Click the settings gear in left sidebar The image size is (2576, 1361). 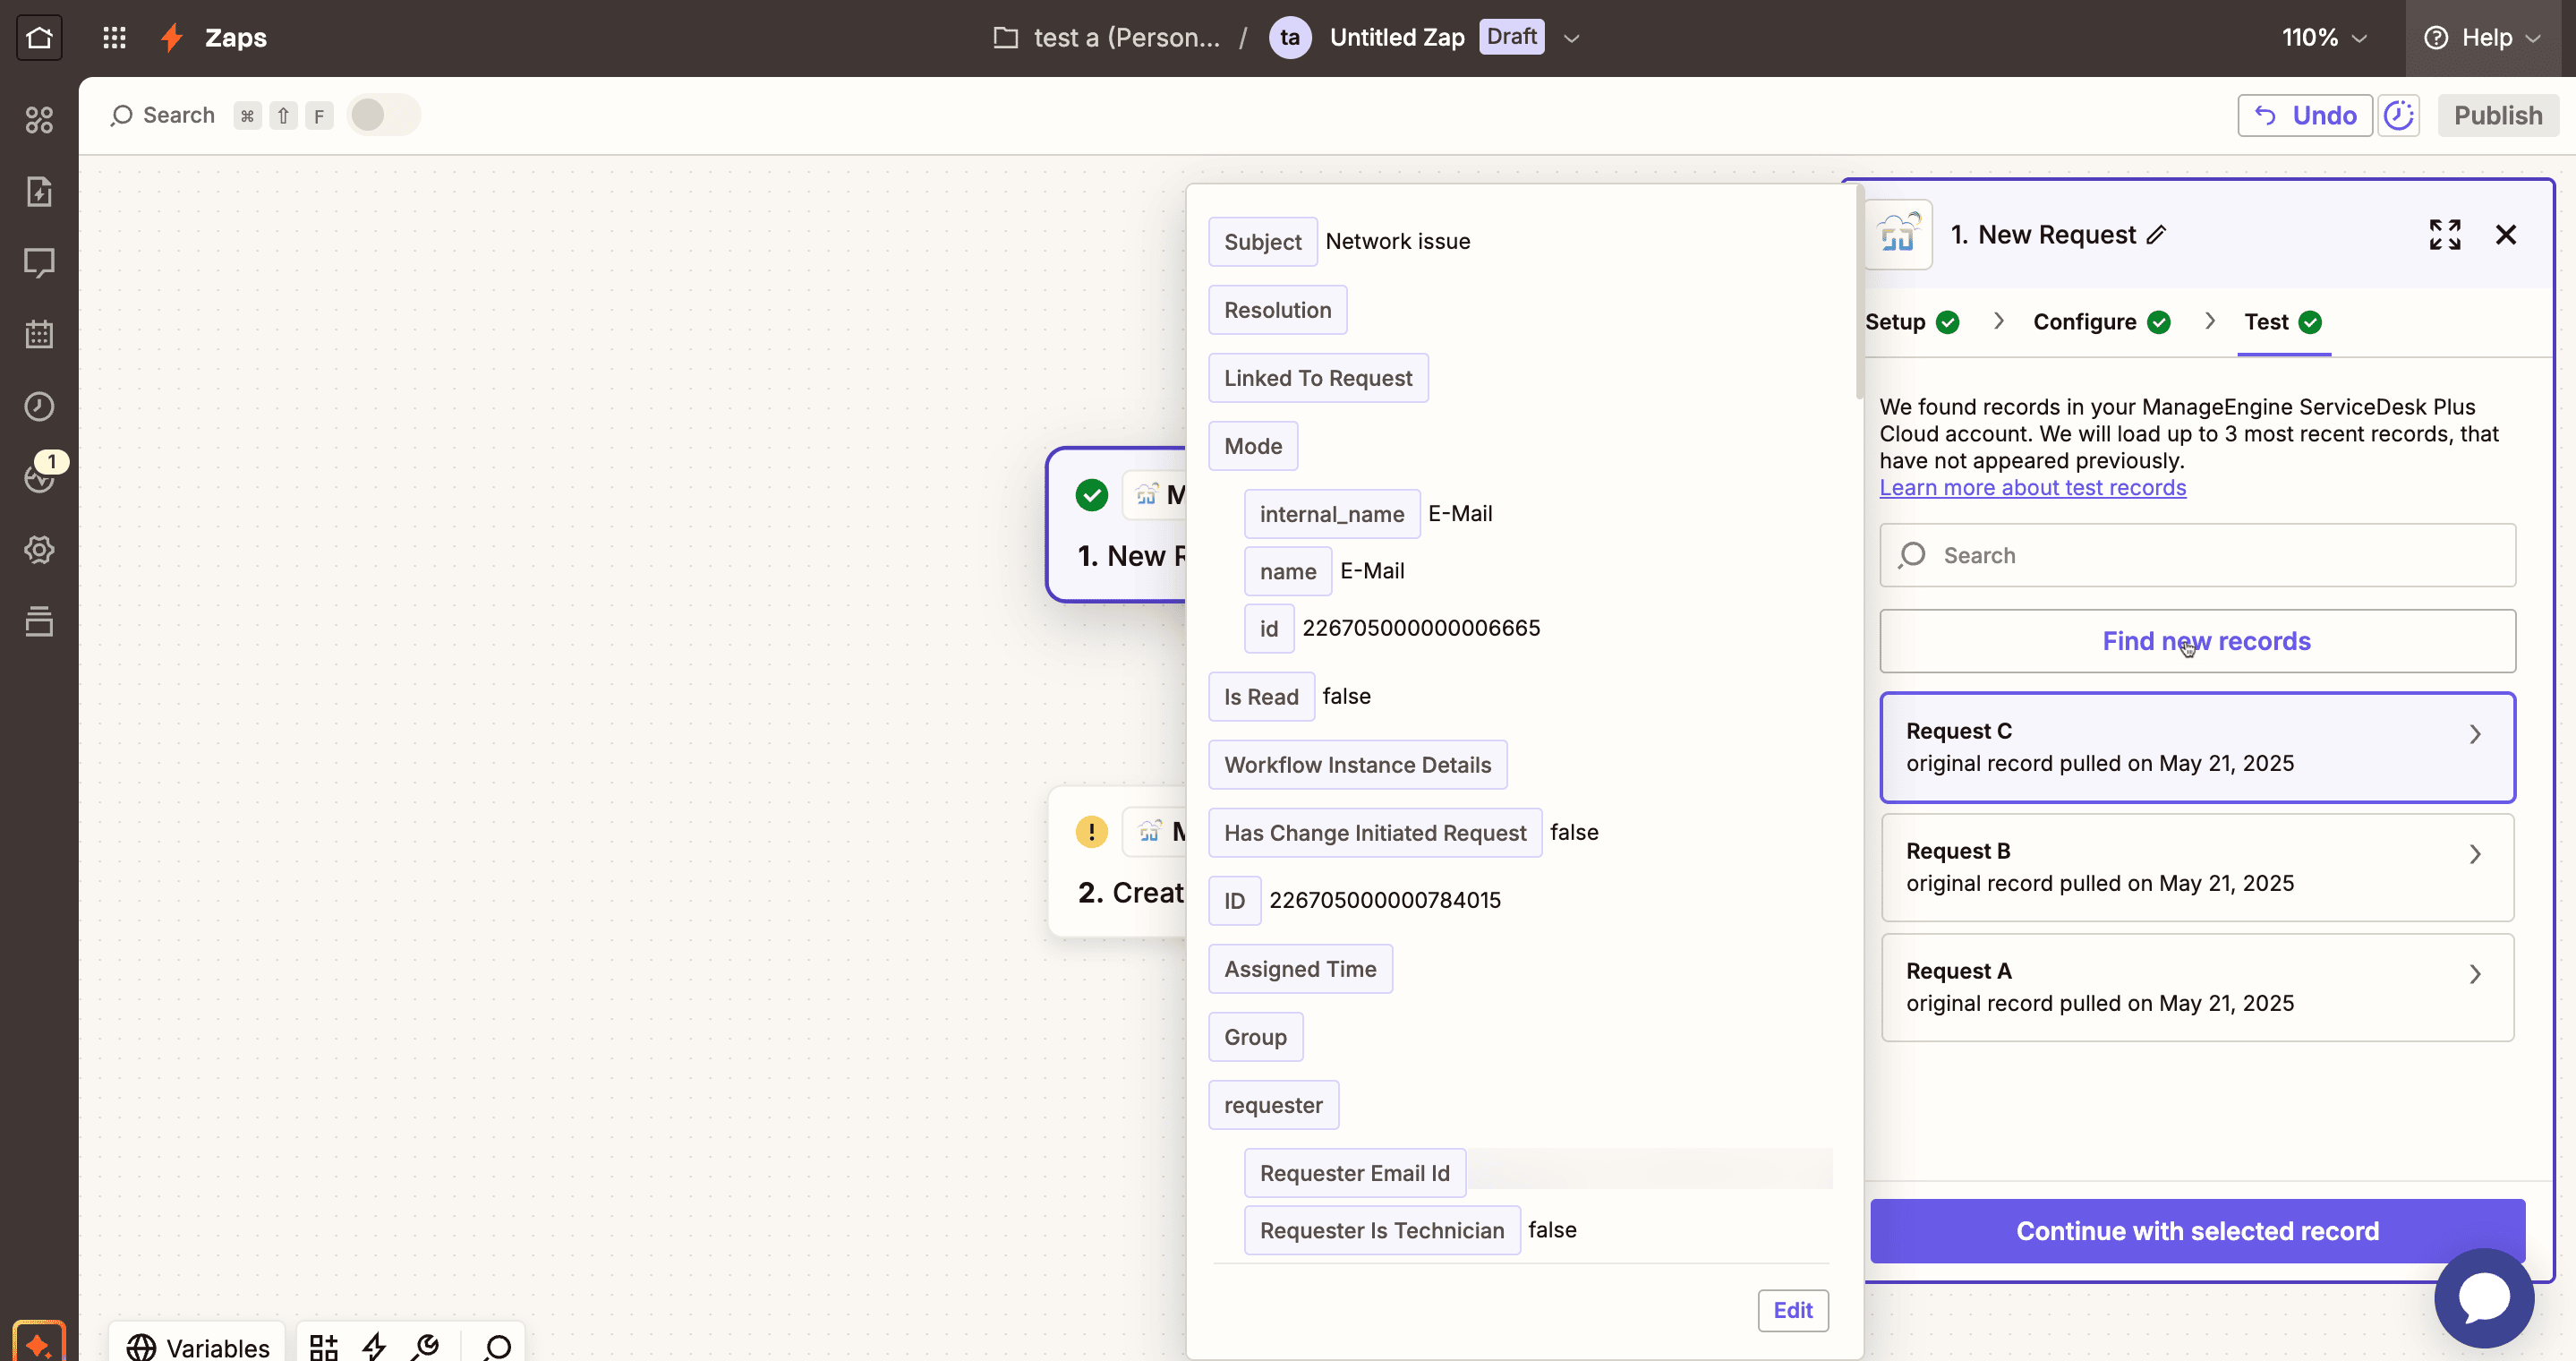click(39, 549)
